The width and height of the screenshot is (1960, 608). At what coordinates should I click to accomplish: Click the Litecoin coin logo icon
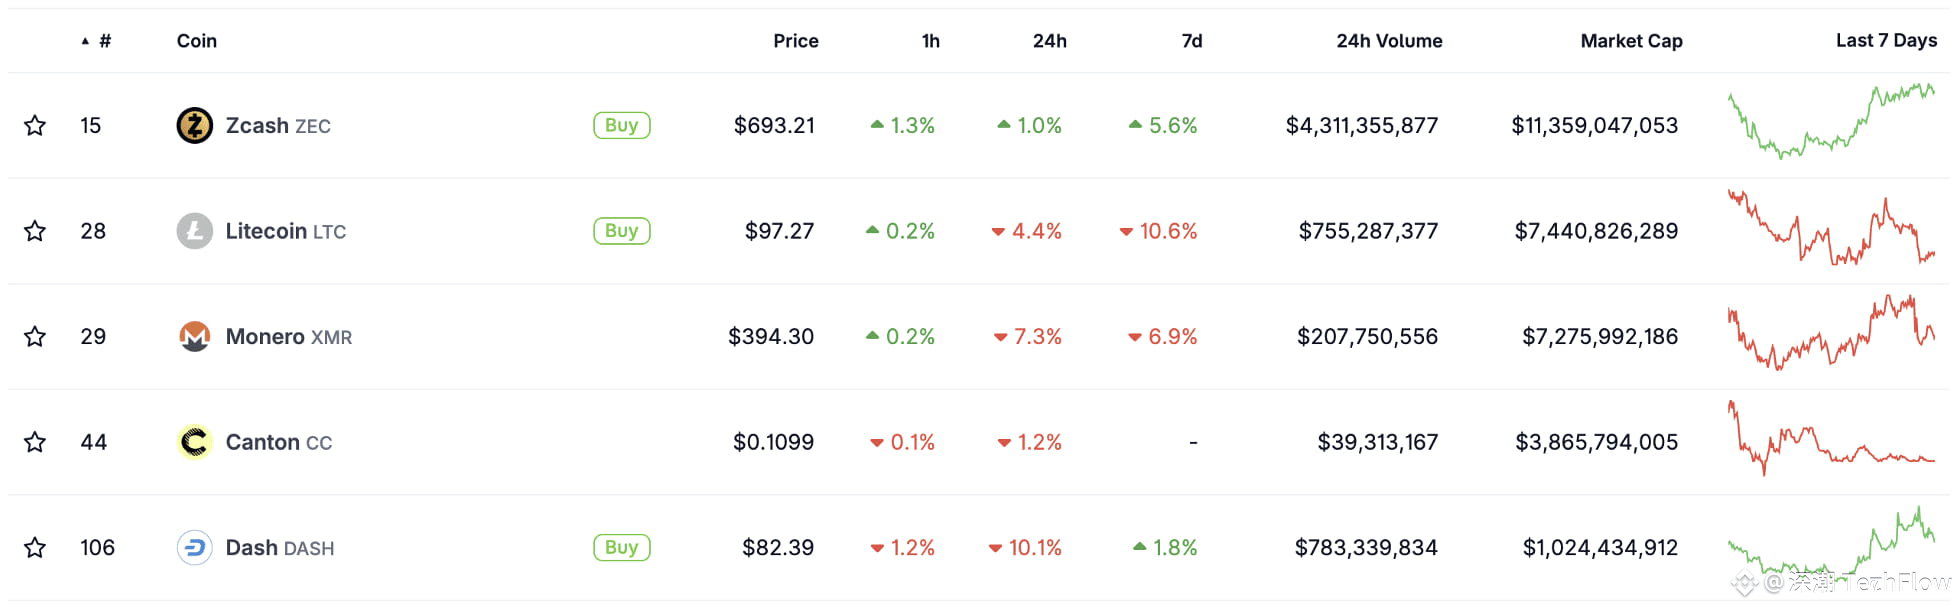[x=195, y=231]
